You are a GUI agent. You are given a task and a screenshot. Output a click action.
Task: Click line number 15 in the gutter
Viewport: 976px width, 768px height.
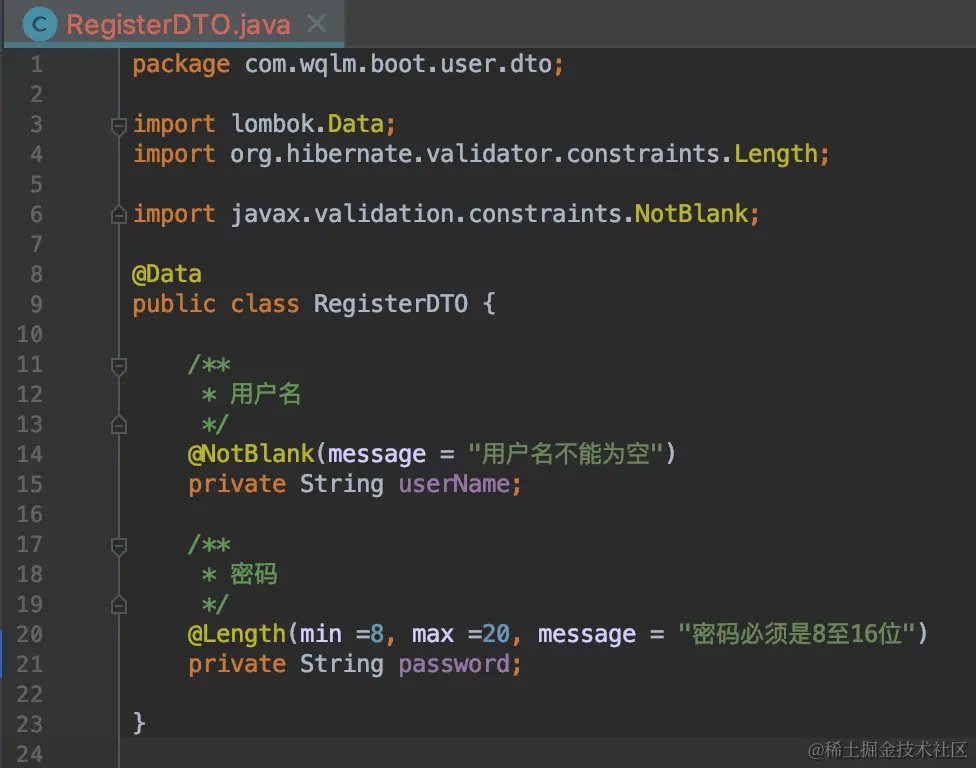[29, 484]
